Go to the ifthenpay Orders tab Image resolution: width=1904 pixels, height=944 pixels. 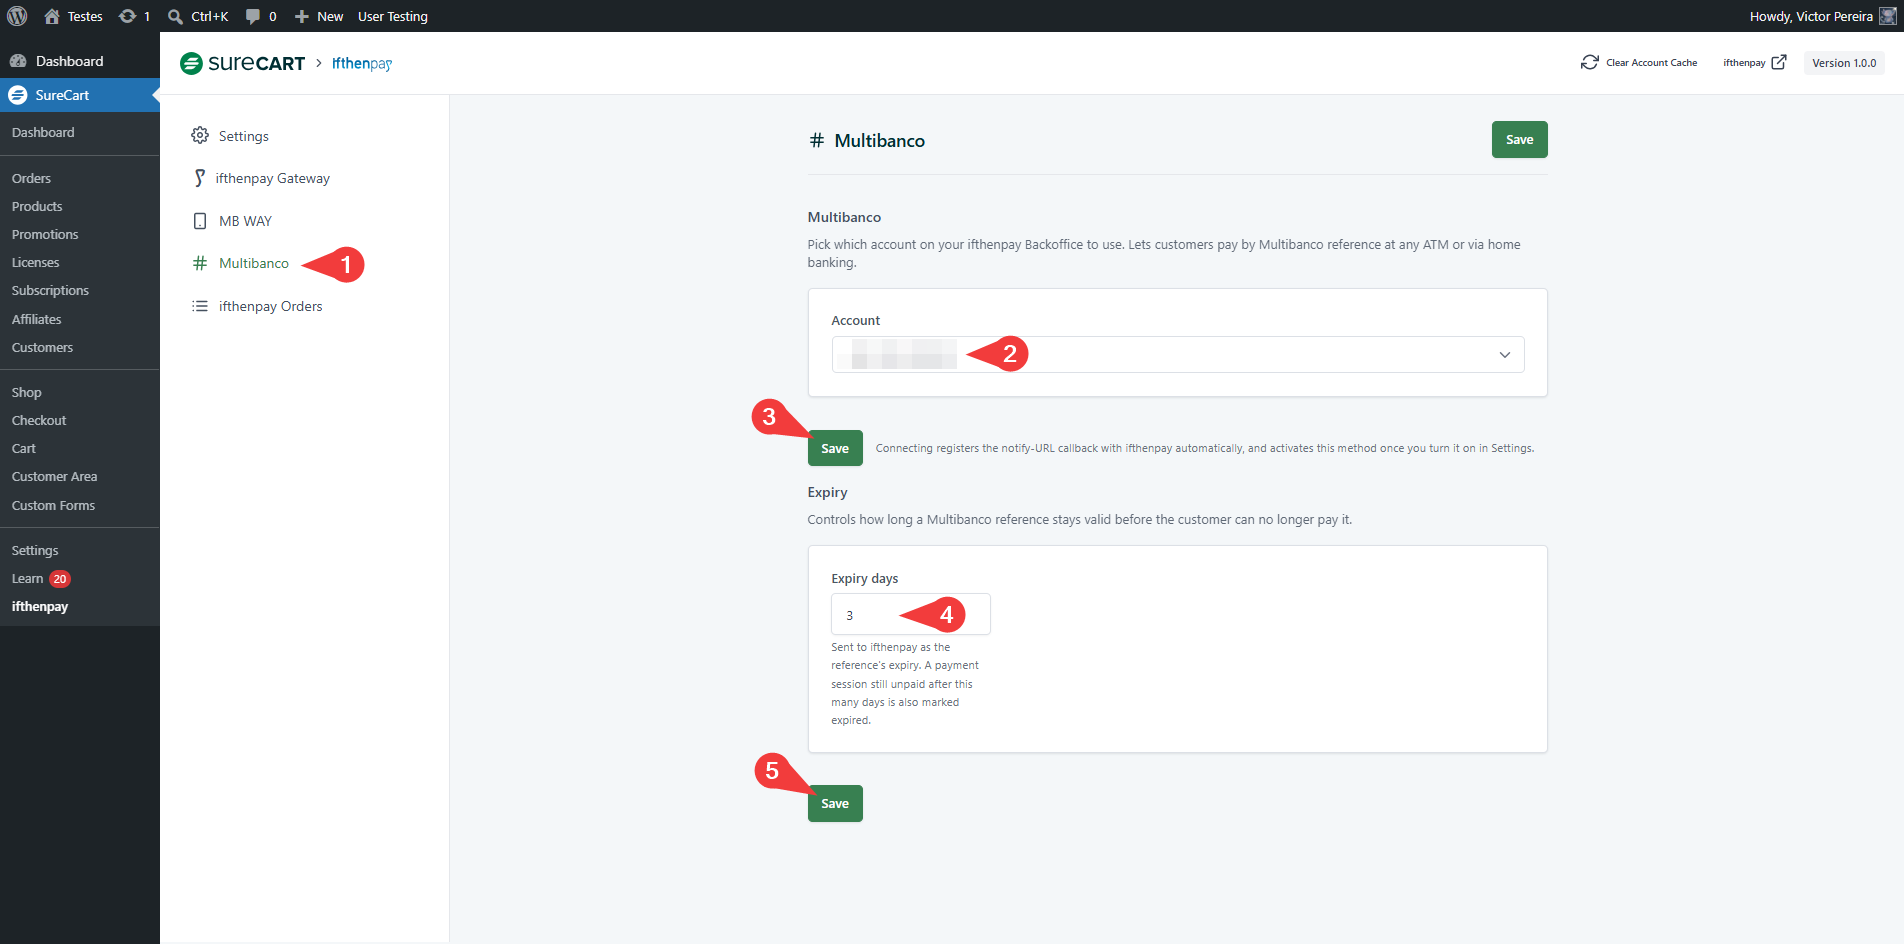coord(270,306)
